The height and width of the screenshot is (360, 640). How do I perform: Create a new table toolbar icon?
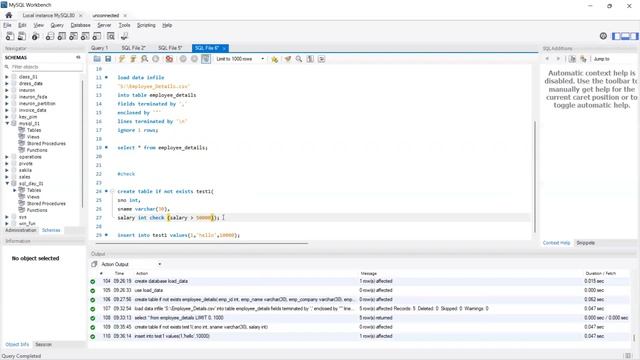coord(62,36)
